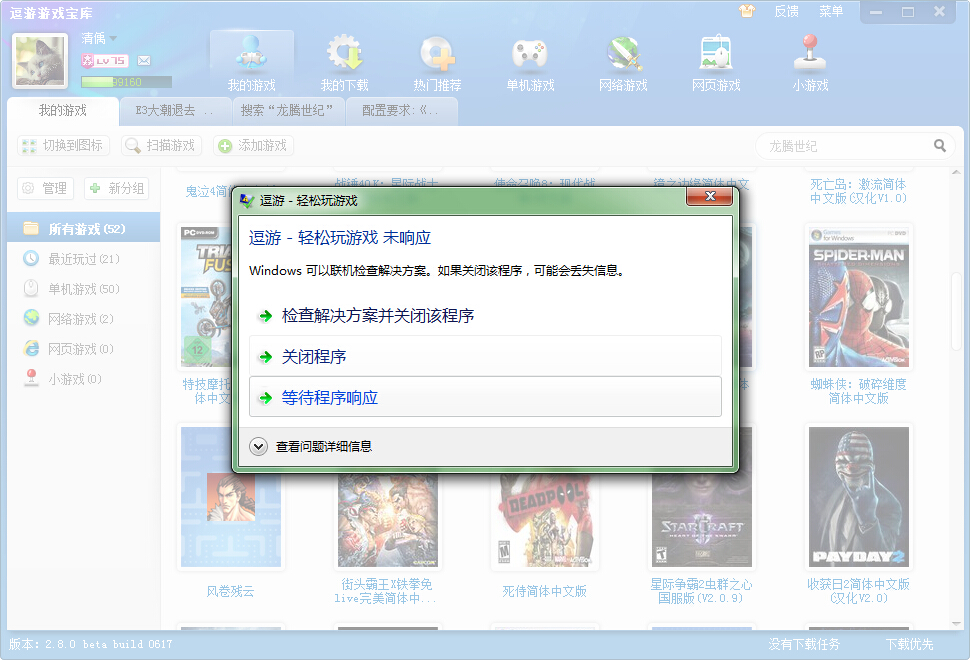The width and height of the screenshot is (970, 660).
Task: Click the Lv 75 level badge
Action: click(105, 61)
